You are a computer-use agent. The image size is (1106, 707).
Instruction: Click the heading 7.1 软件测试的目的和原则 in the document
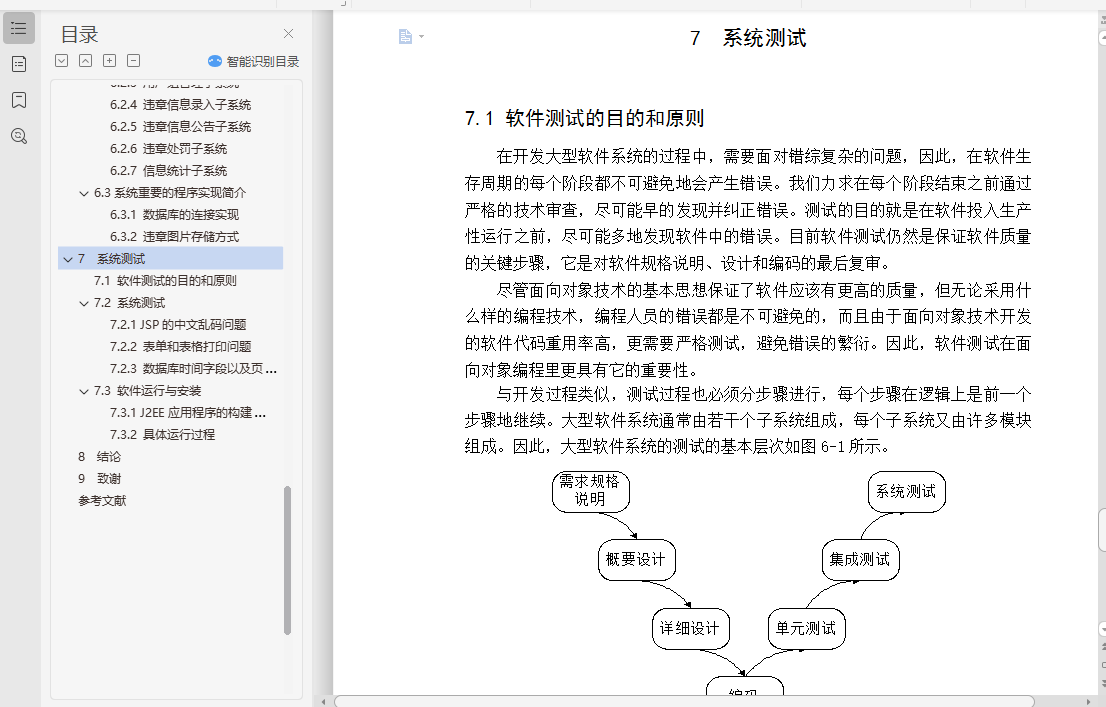click(x=584, y=119)
